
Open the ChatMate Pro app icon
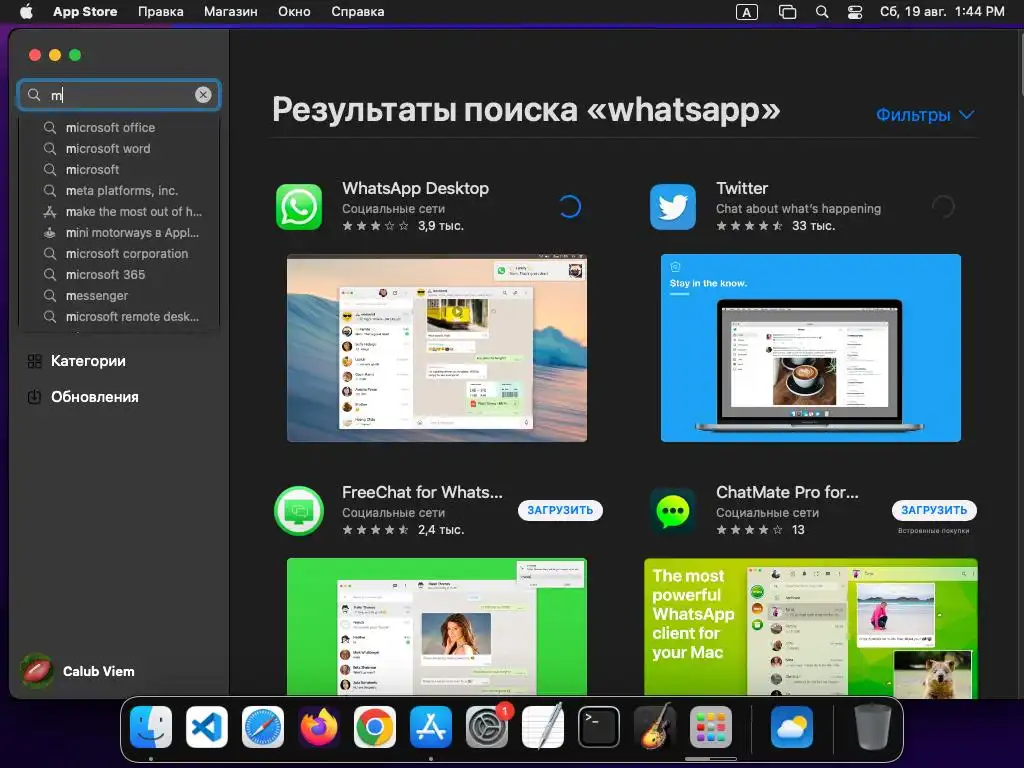(673, 511)
